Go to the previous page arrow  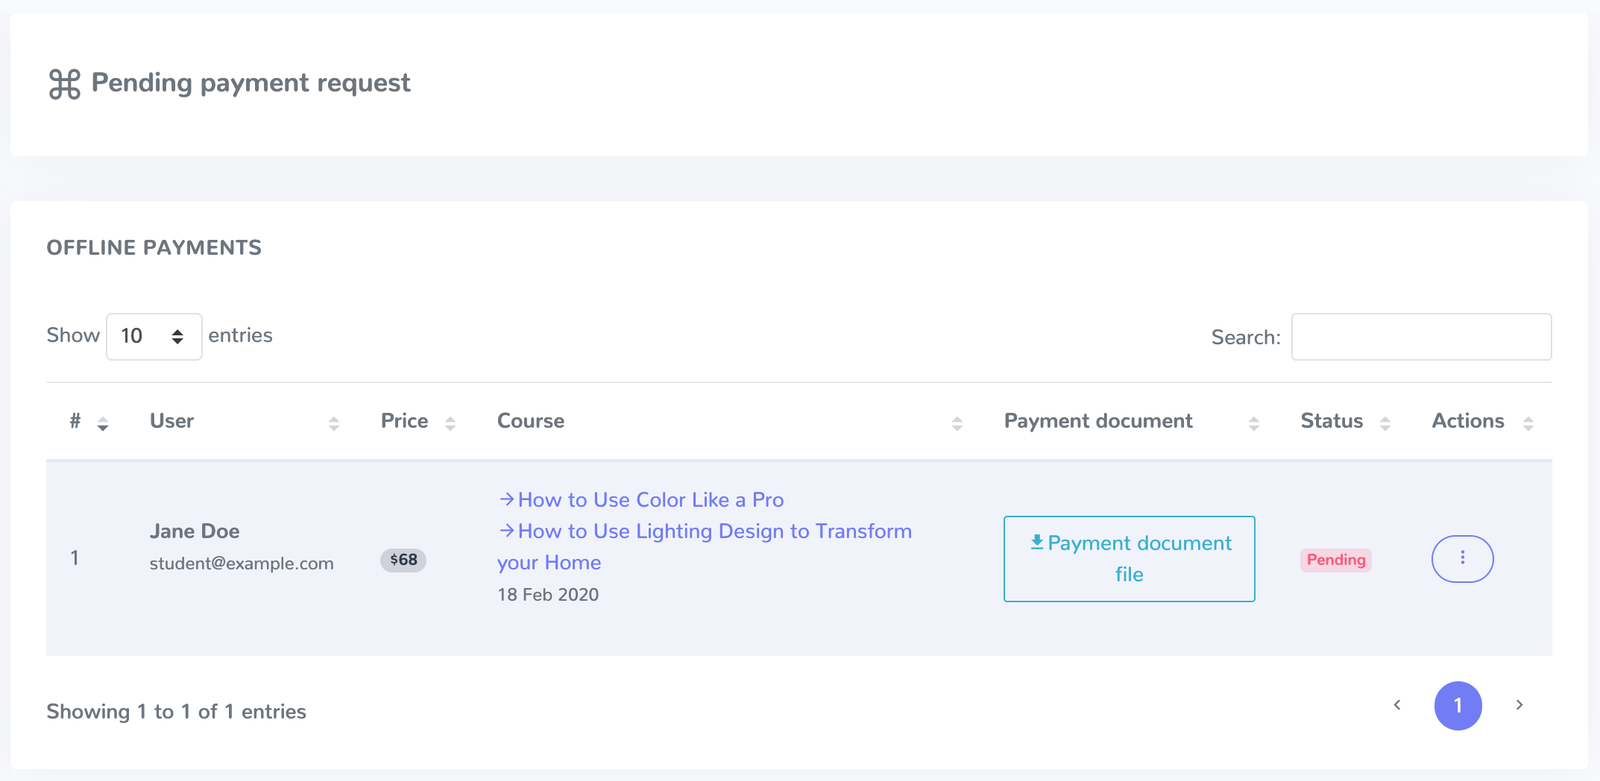coord(1397,706)
